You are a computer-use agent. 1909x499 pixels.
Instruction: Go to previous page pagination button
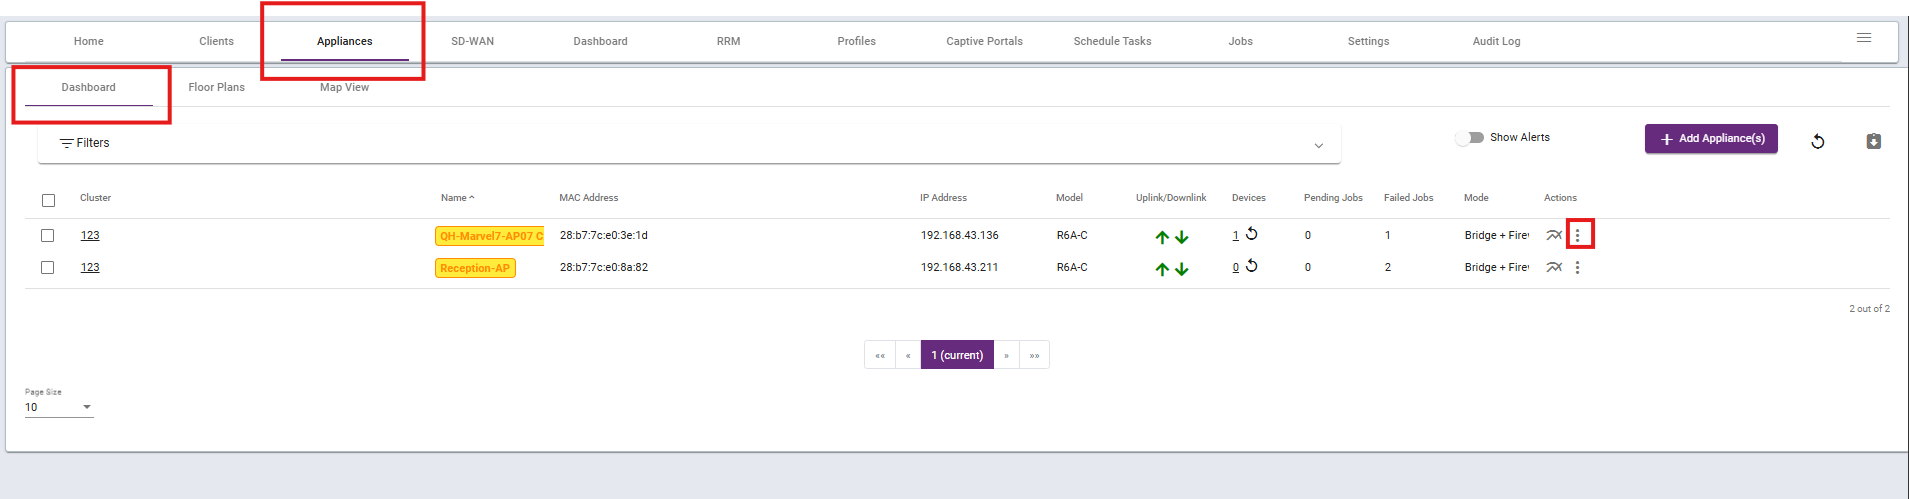coord(908,355)
